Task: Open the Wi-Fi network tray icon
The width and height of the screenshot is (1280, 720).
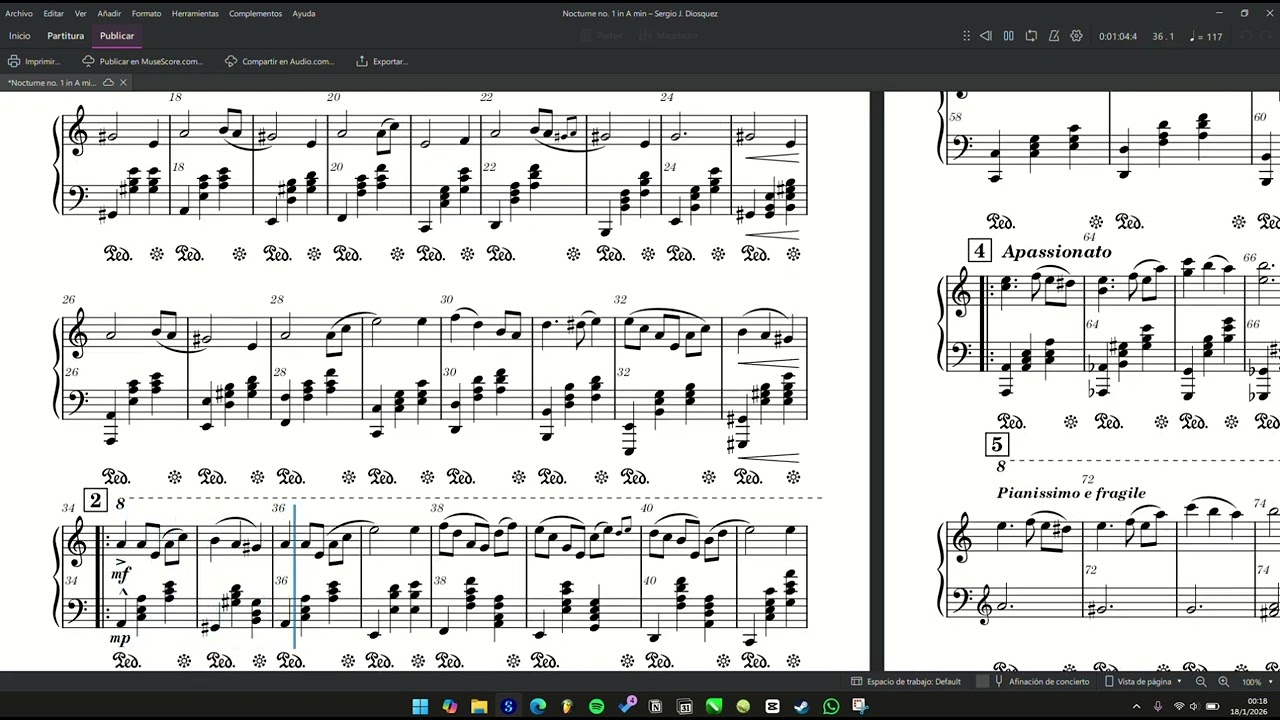Action: (x=1179, y=706)
